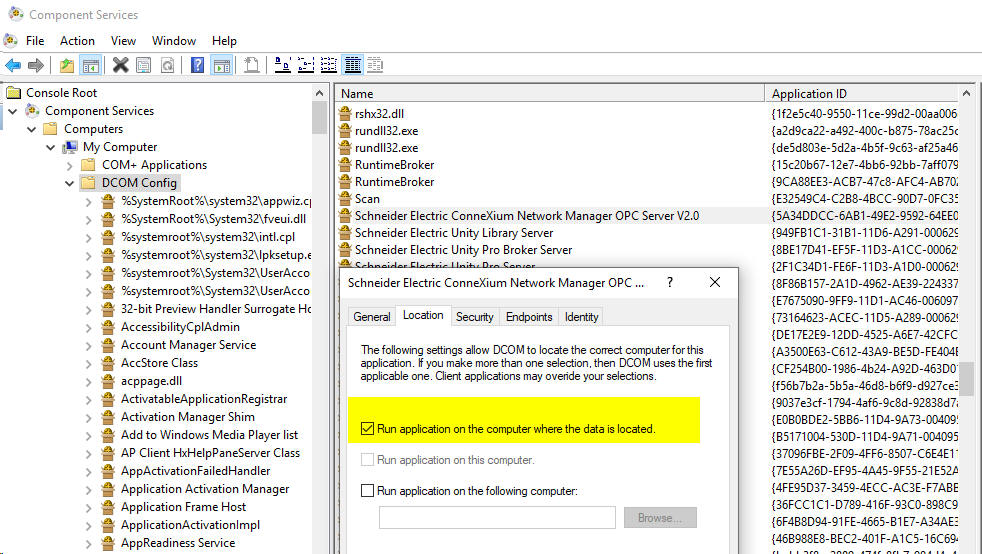Click the Status view toolbar icon
Image resolution: width=982 pixels, height=554 pixels.
click(375, 64)
